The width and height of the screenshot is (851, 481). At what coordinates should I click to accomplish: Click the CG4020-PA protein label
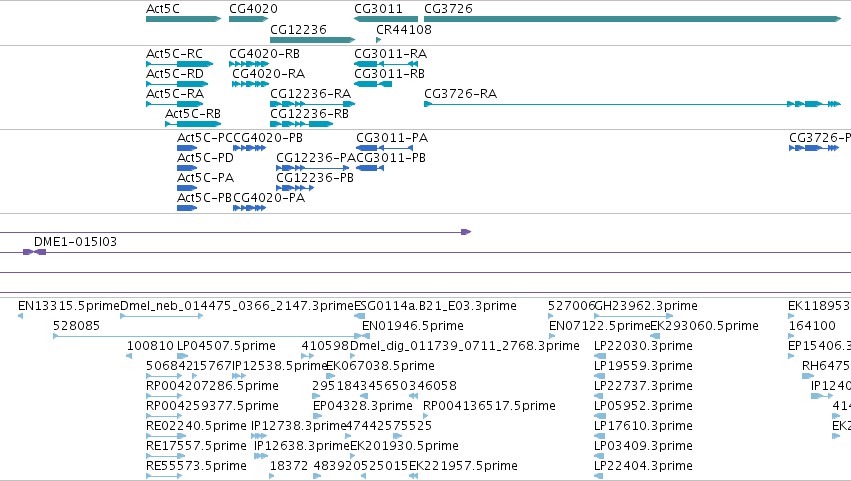[269, 198]
